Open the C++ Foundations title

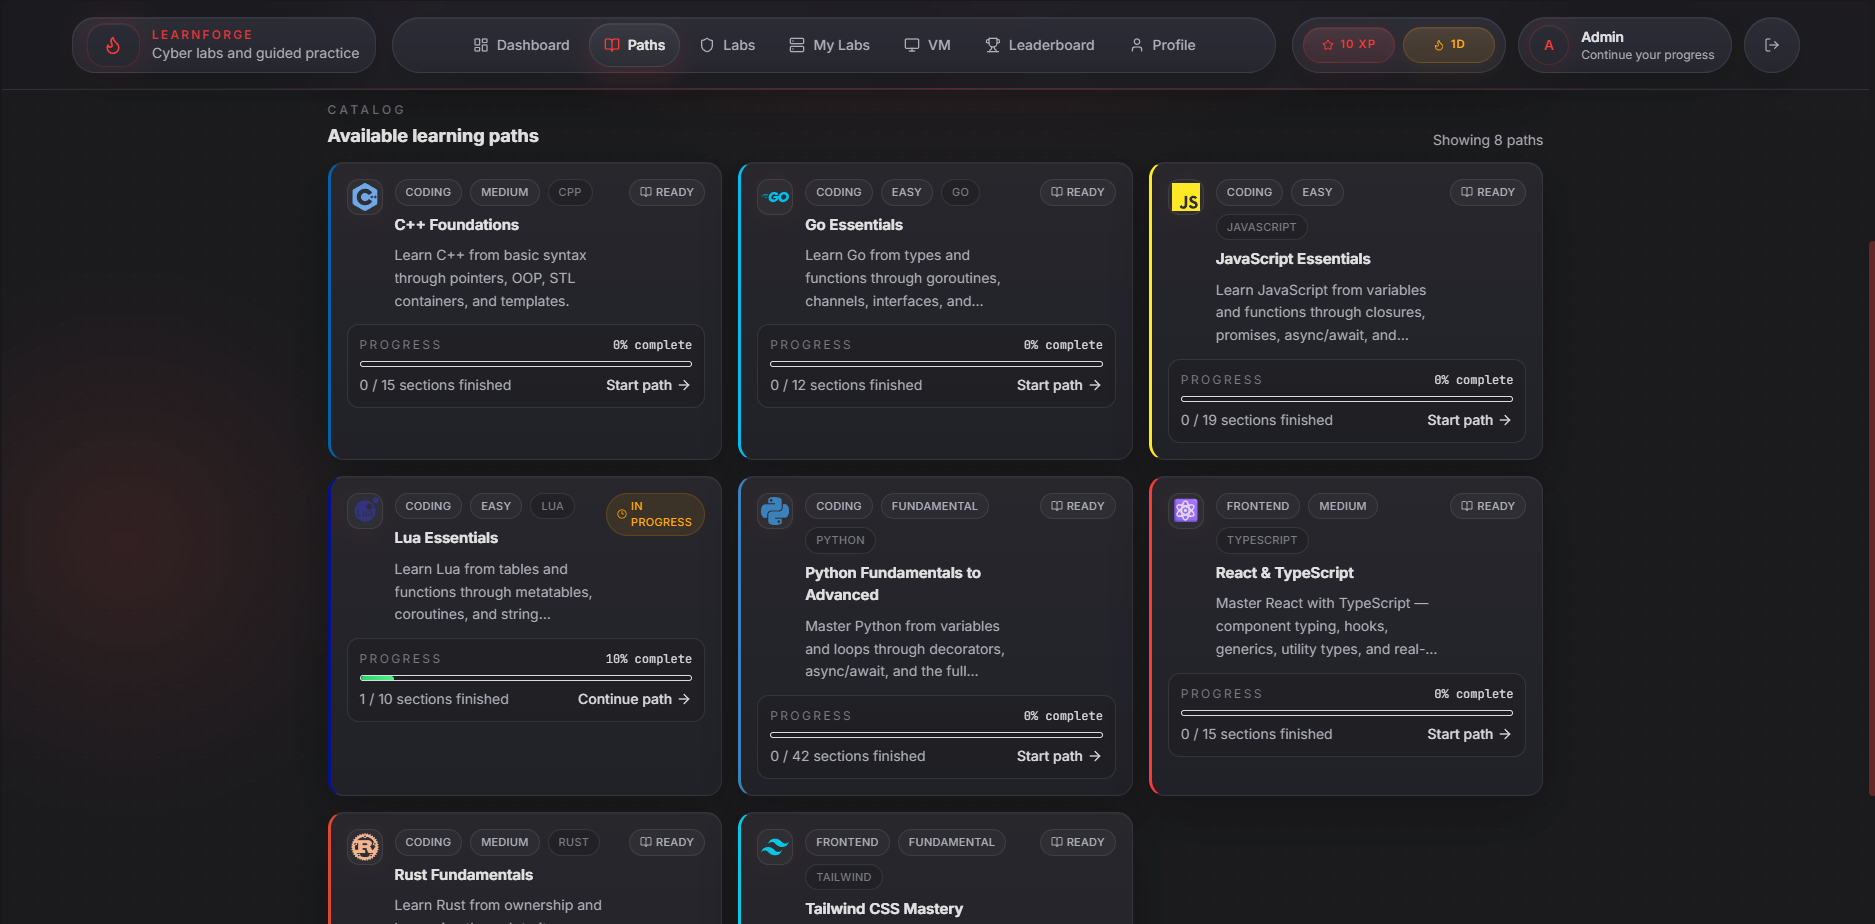click(457, 225)
